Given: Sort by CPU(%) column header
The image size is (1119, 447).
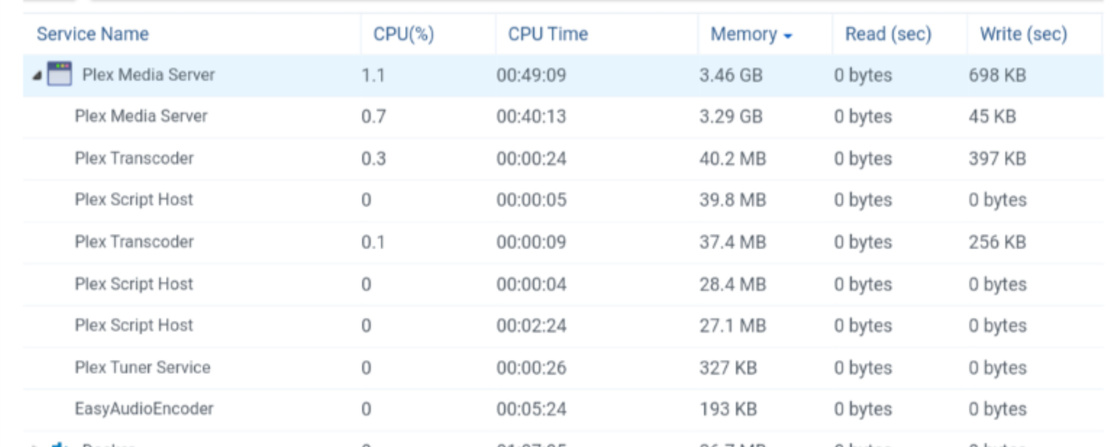Looking at the screenshot, I should click(403, 34).
